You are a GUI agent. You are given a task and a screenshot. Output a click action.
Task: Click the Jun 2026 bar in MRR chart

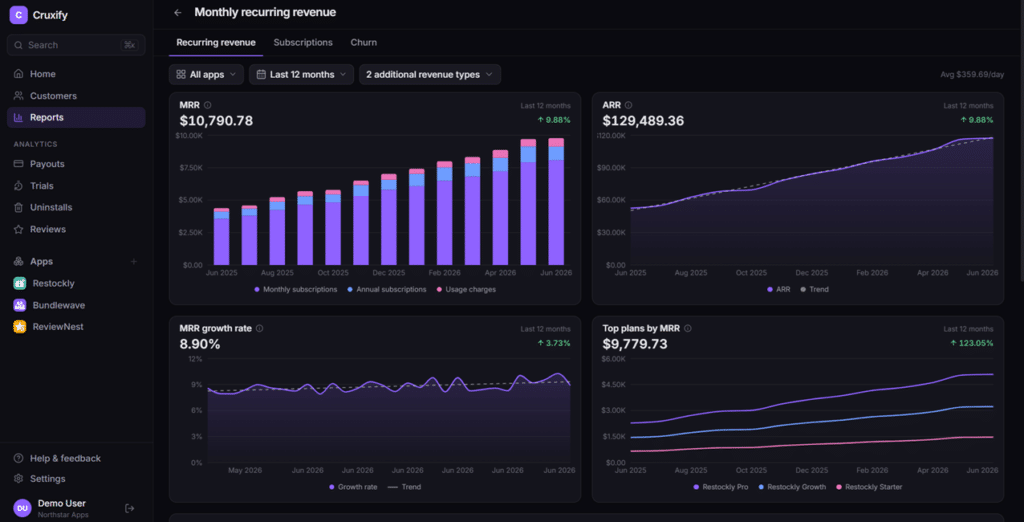556,201
